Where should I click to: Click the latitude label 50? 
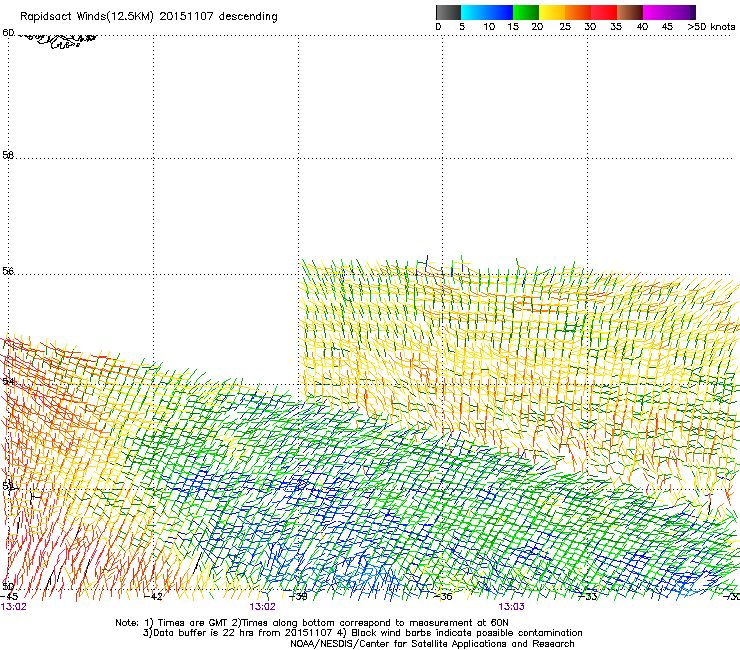point(8,586)
